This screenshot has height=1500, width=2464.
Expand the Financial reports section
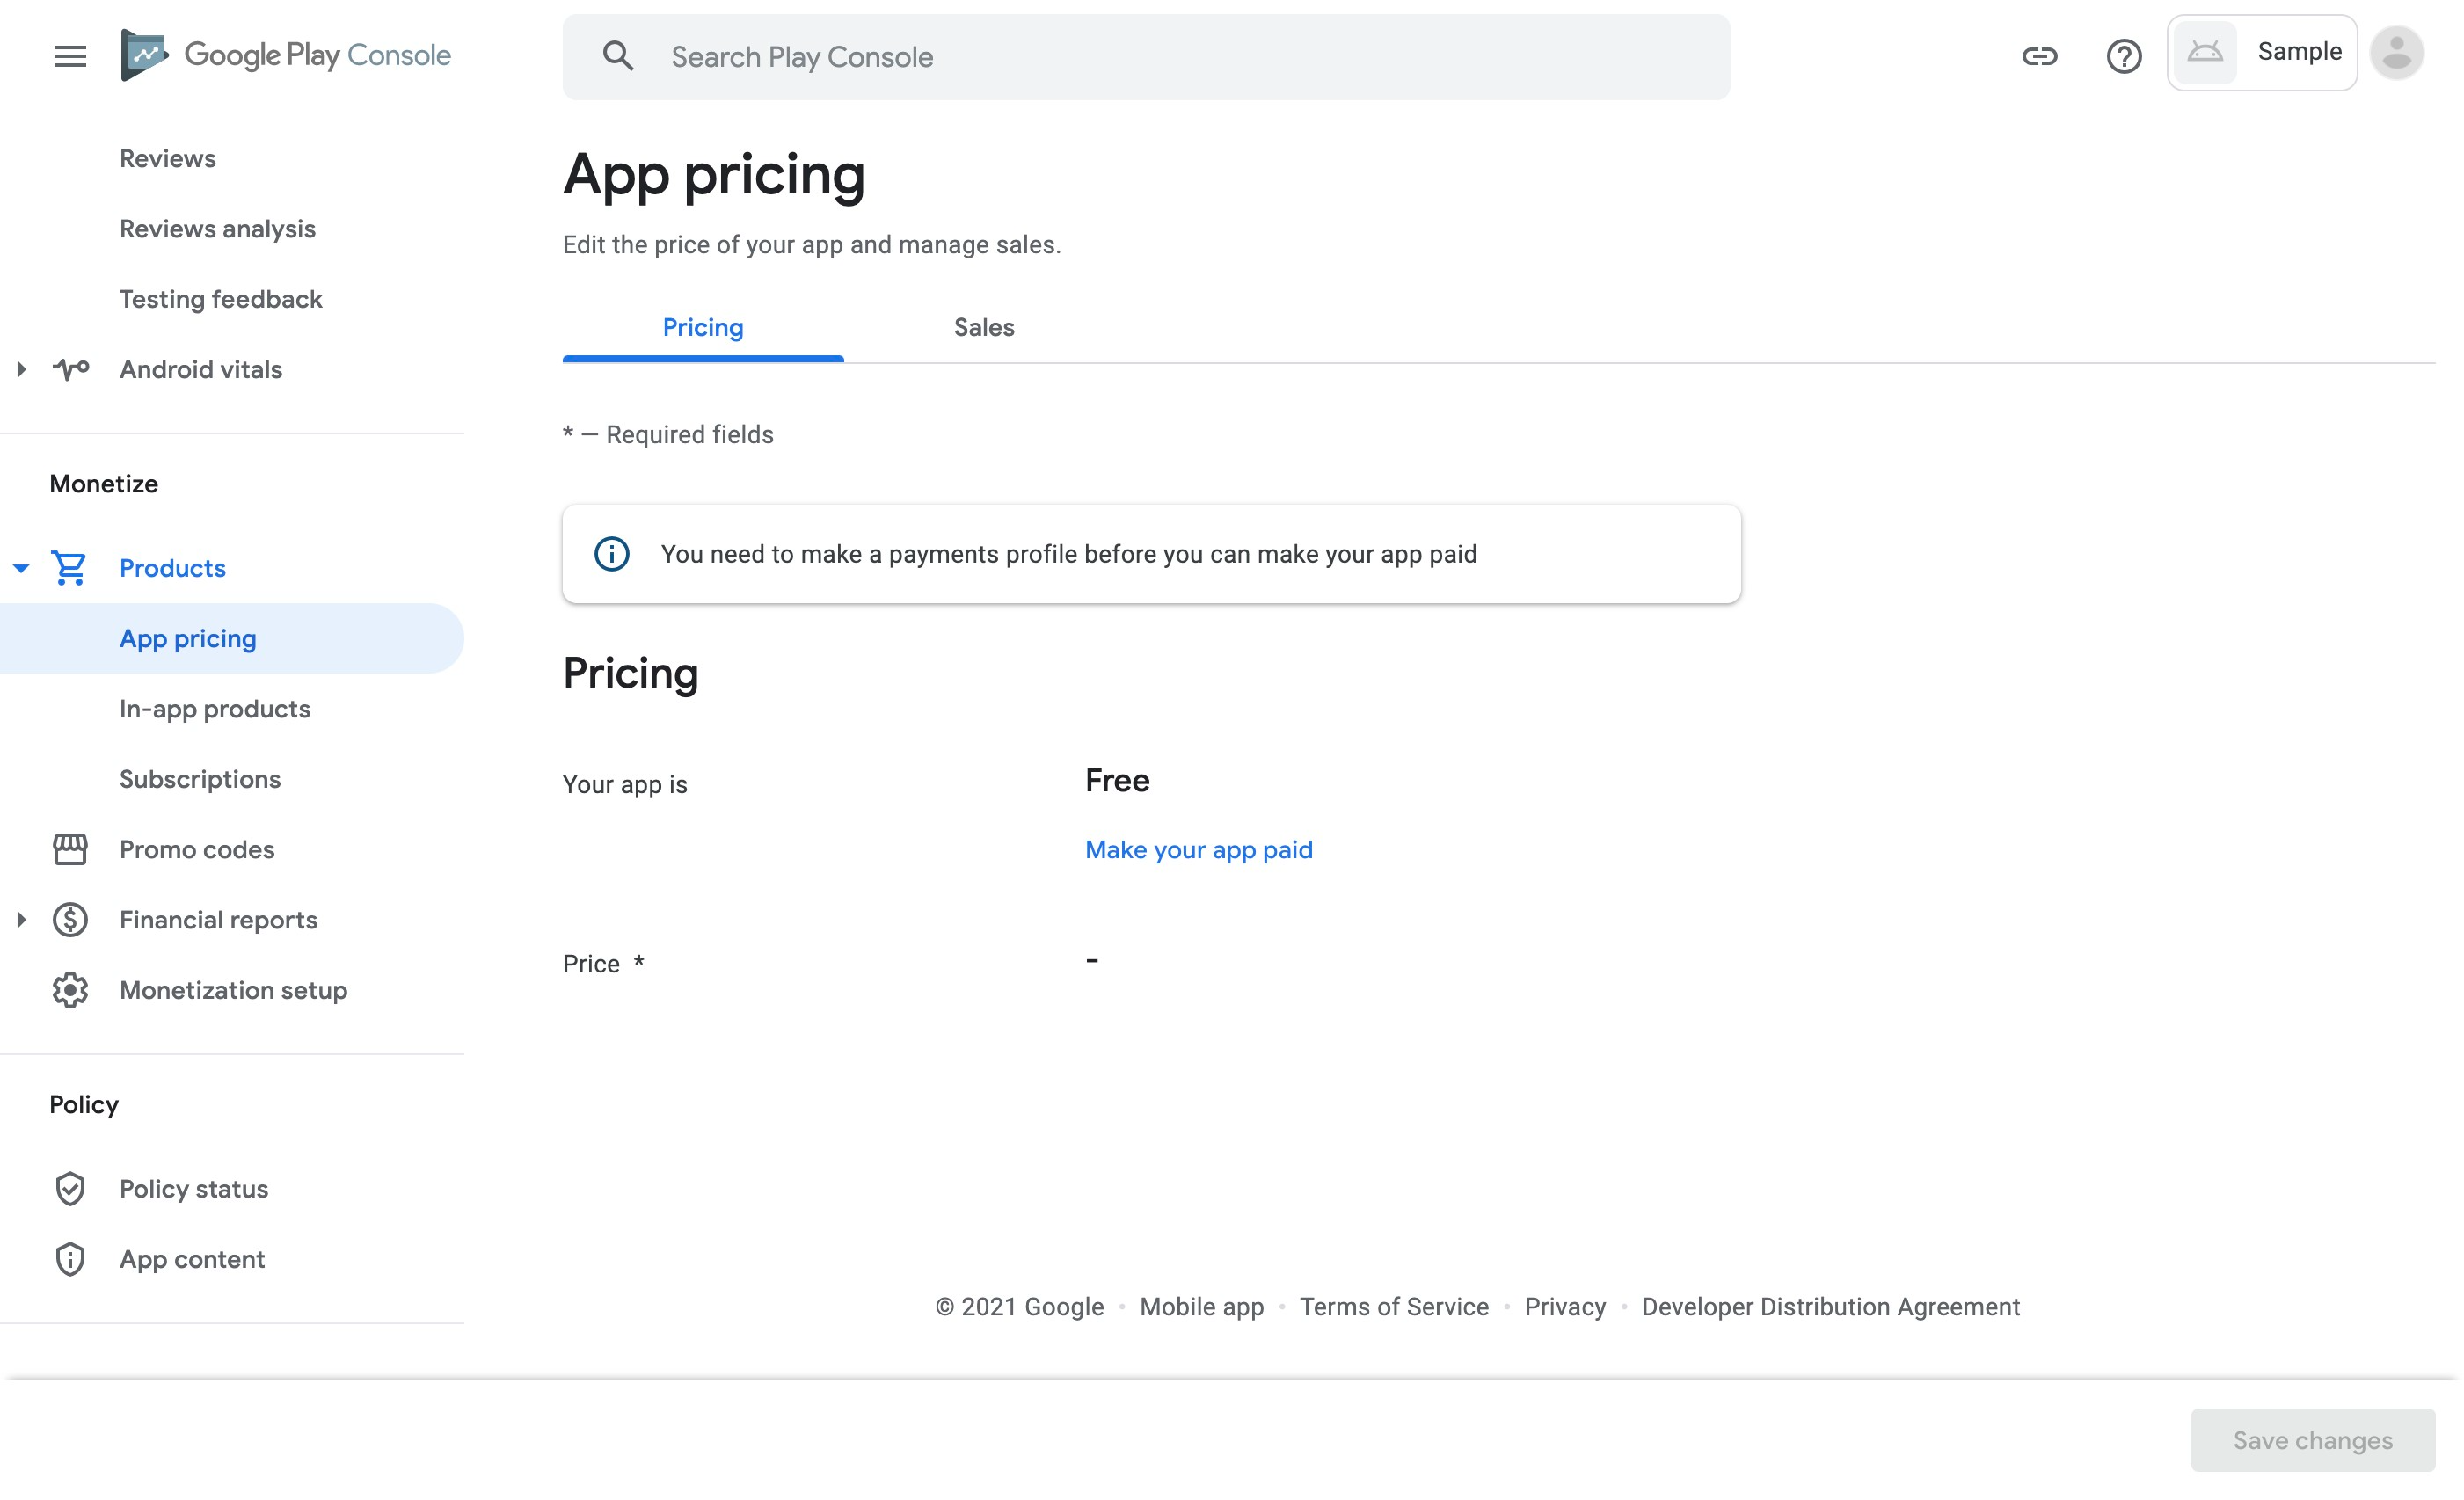point(21,919)
